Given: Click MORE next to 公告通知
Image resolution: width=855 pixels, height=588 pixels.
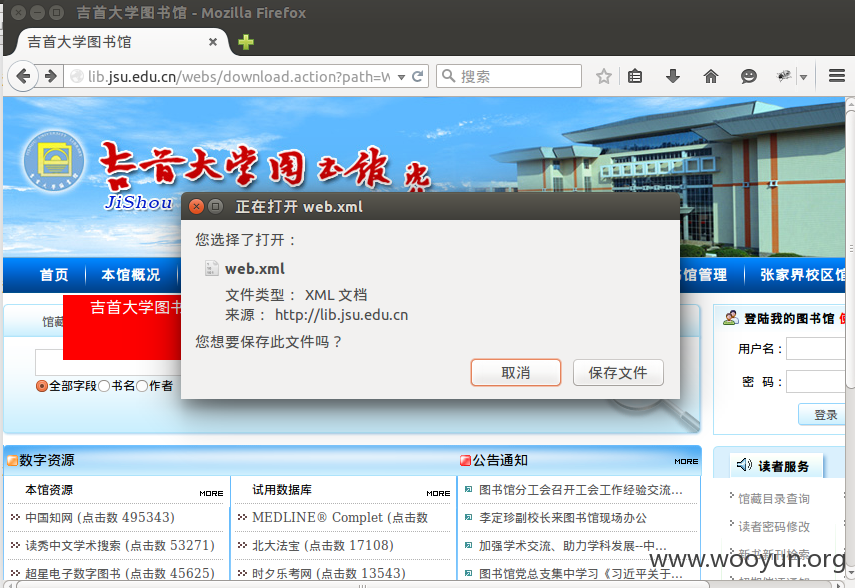Looking at the screenshot, I should (x=686, y=461).
